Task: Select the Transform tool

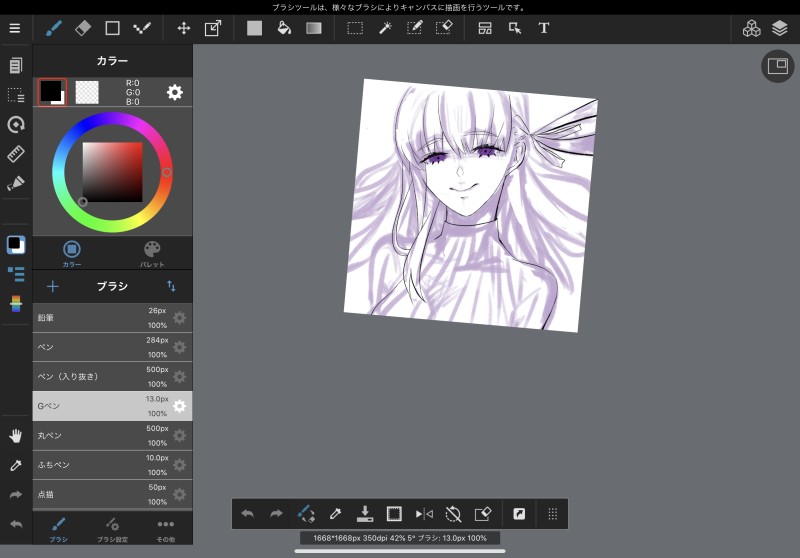Action: (x=213, y=28)
